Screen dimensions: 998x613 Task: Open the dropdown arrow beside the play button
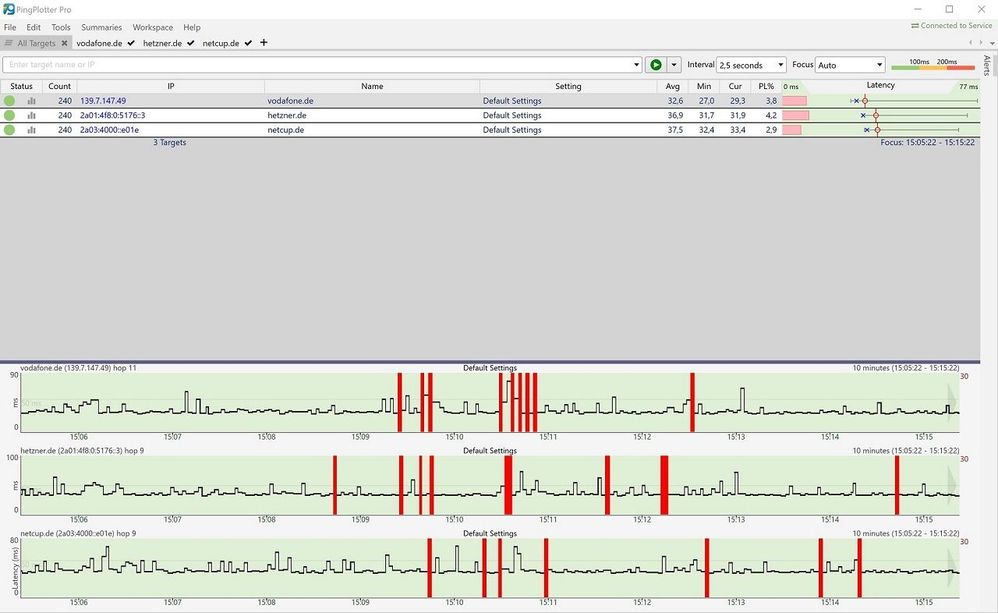(x=674, y=65)
